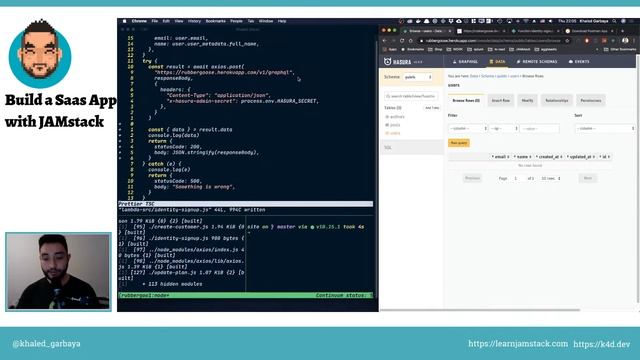Open the Bookmarks menu in menu bar
This screenshot has width=640, height=360.
tap(216, 21)
